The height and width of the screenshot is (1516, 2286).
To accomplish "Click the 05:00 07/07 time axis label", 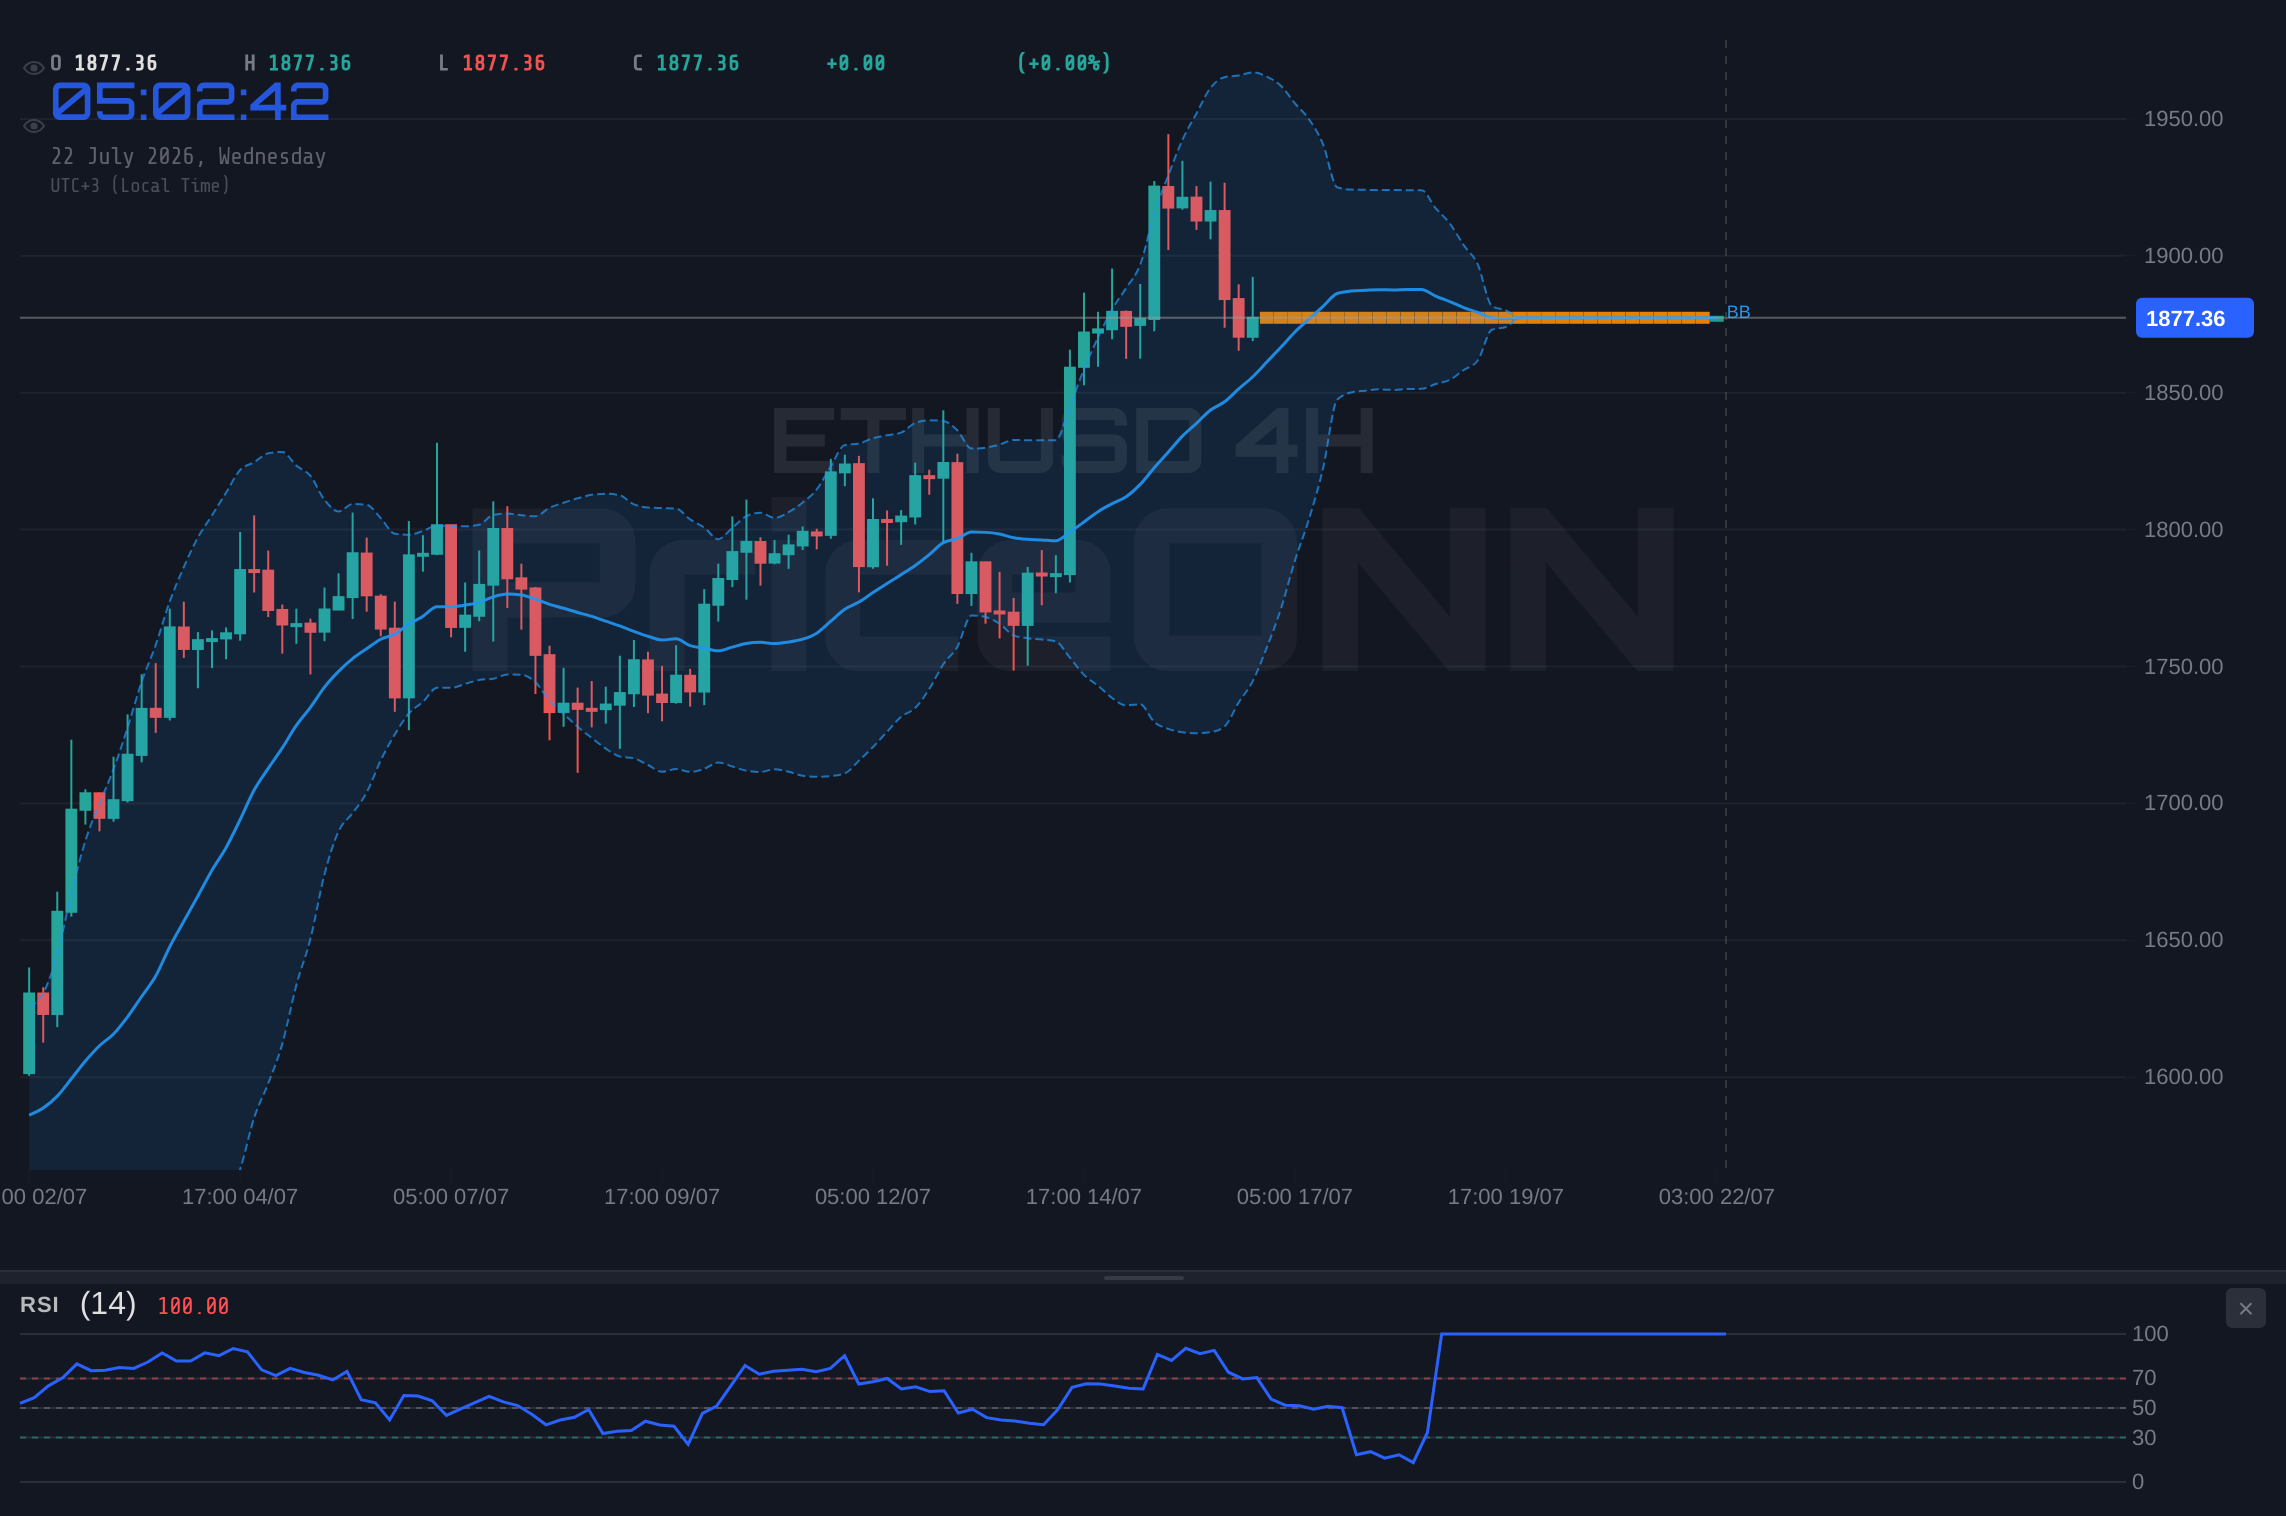I will 451,1197.
